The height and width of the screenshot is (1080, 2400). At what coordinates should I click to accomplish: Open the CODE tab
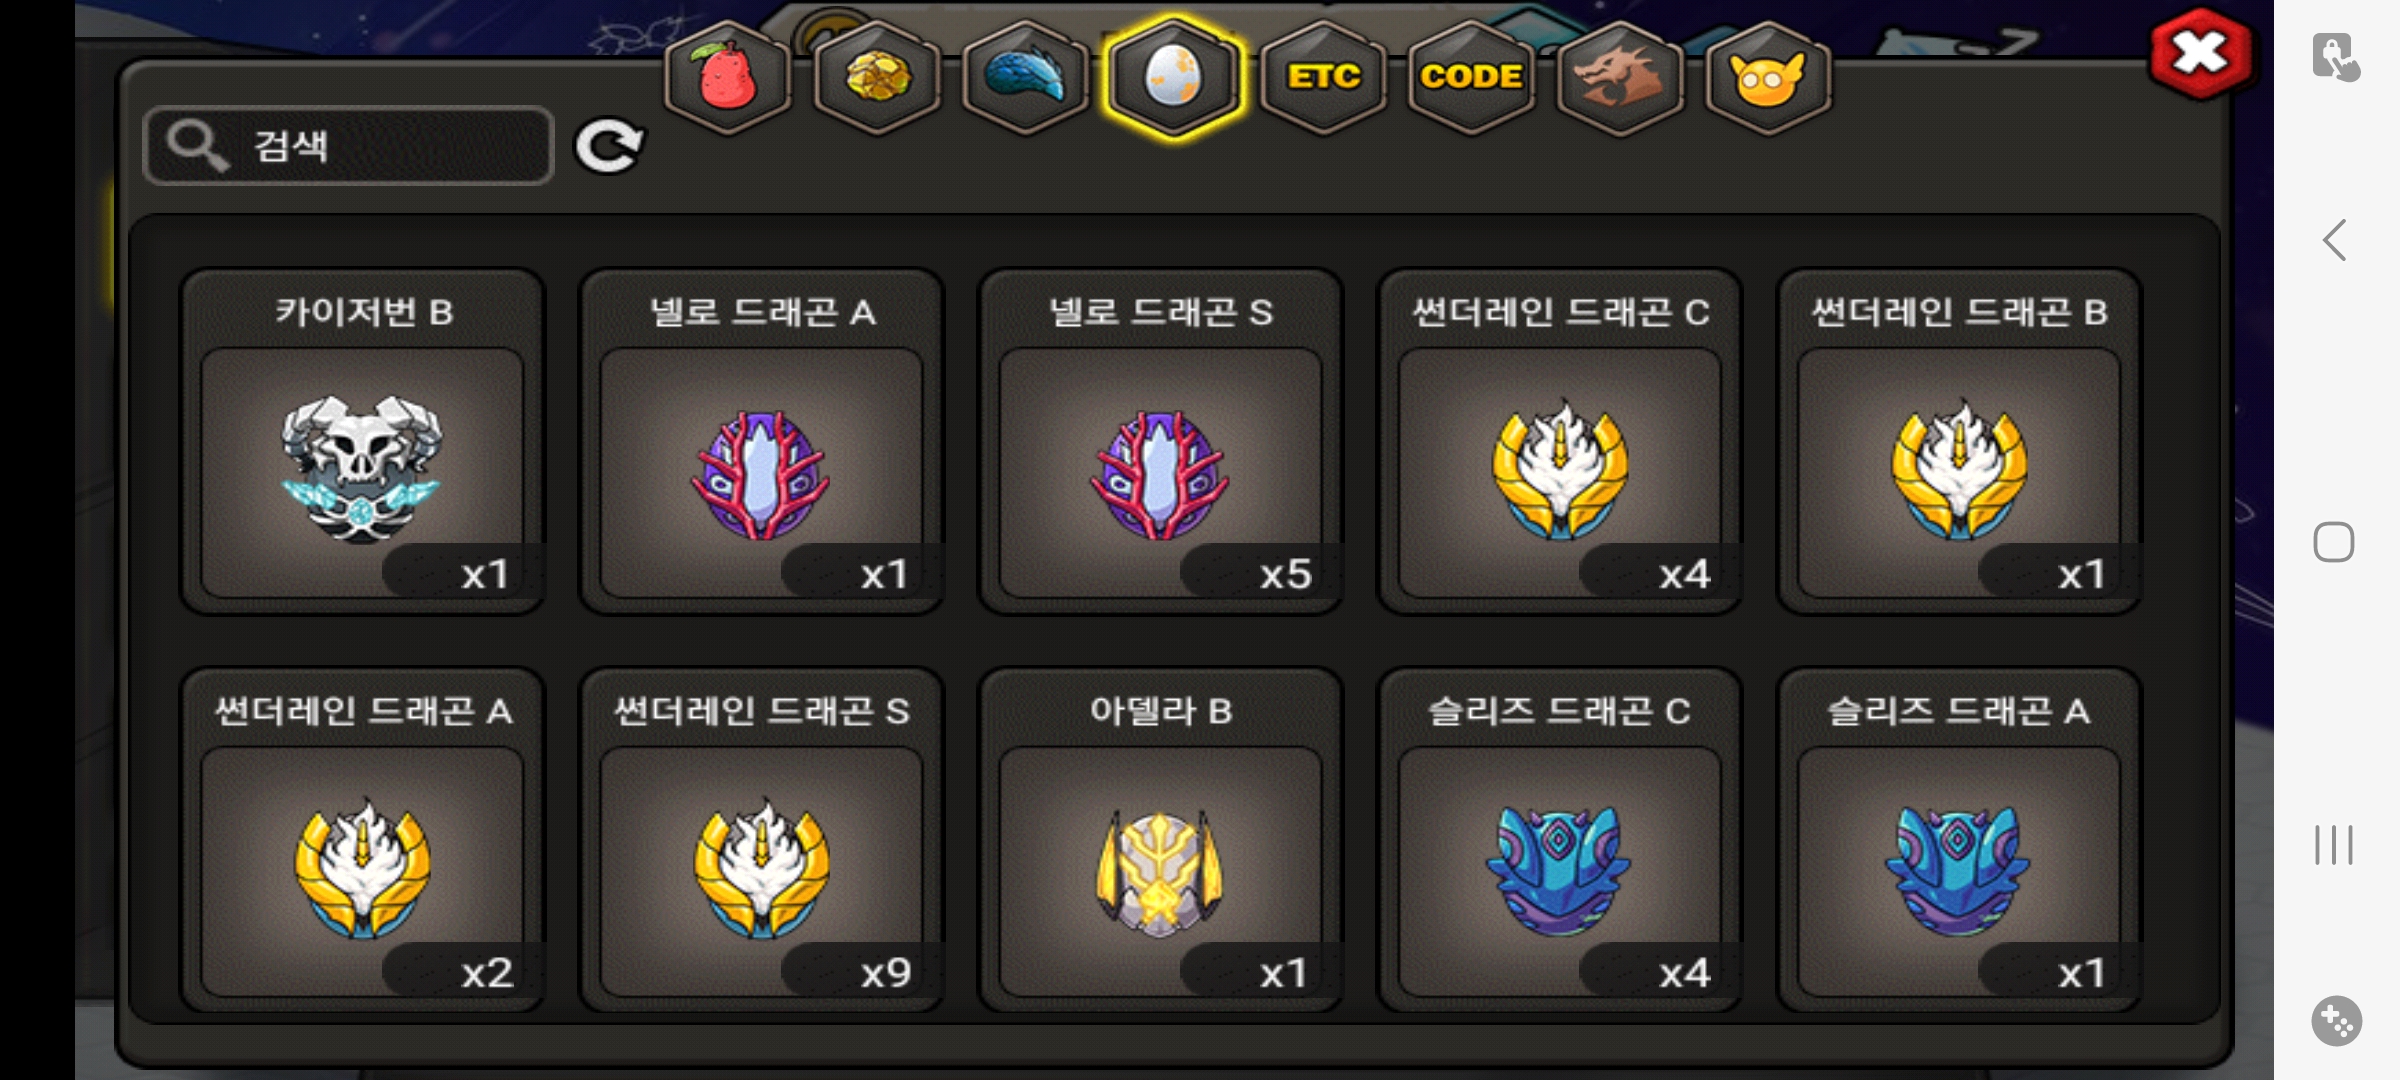1471,77
